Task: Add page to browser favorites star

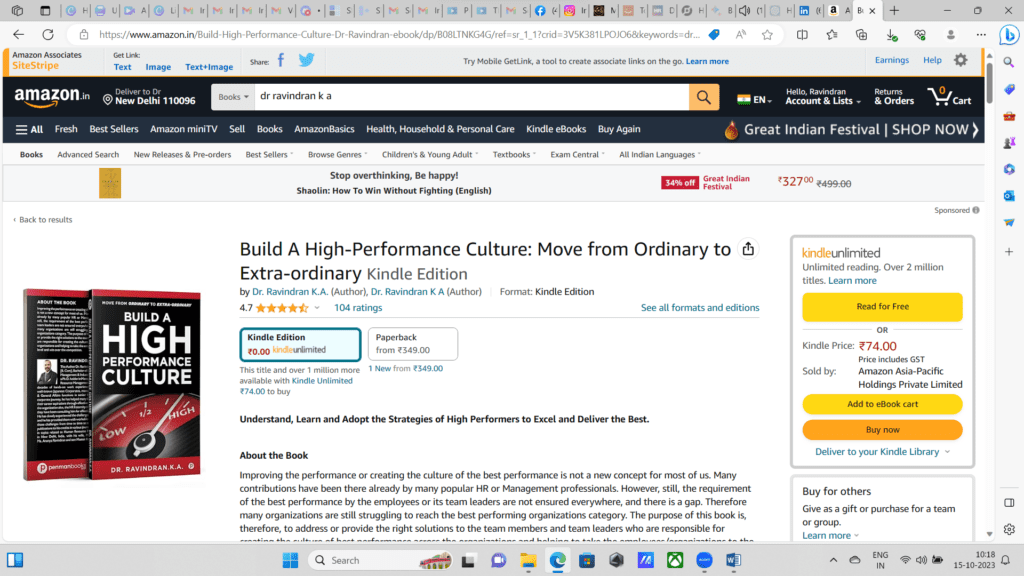Action: (x=767, y=35)
